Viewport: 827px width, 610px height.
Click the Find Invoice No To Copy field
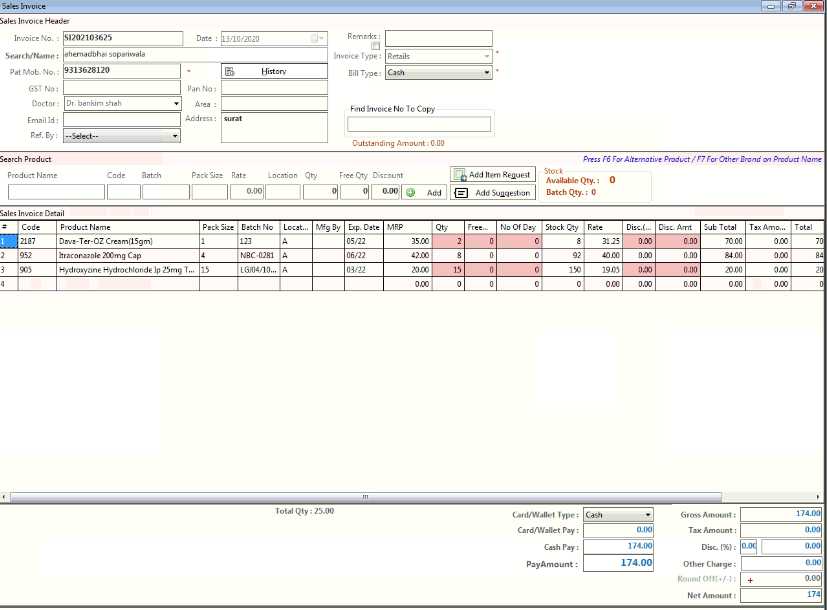(419, 125)
